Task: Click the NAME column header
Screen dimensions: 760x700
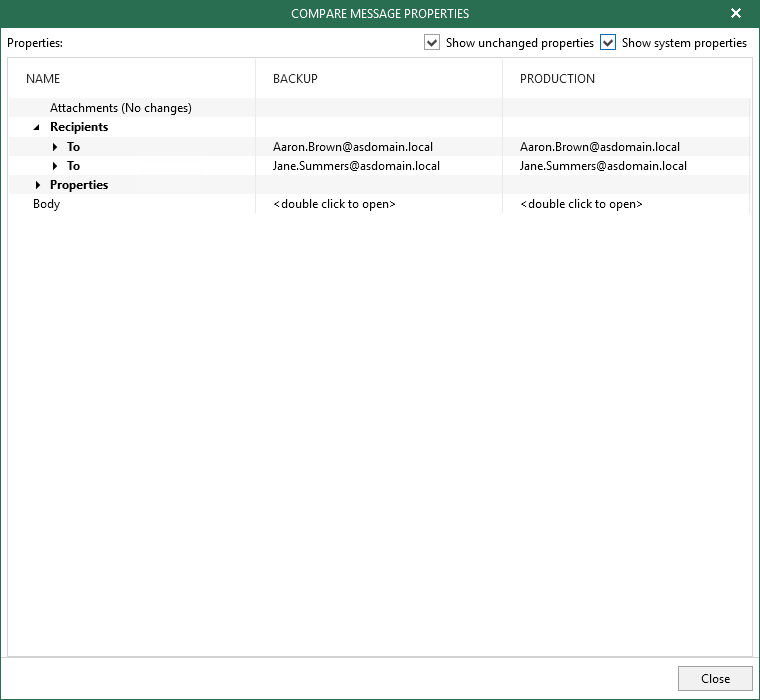Action: pyautogui.click(x=43, y=79)
